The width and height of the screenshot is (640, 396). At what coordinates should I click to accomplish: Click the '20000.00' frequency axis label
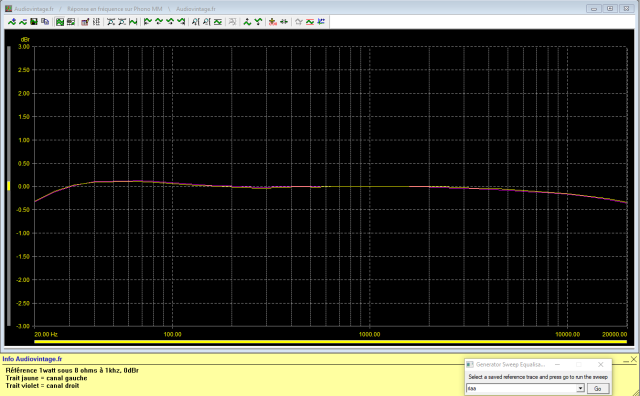coord(615,334)
